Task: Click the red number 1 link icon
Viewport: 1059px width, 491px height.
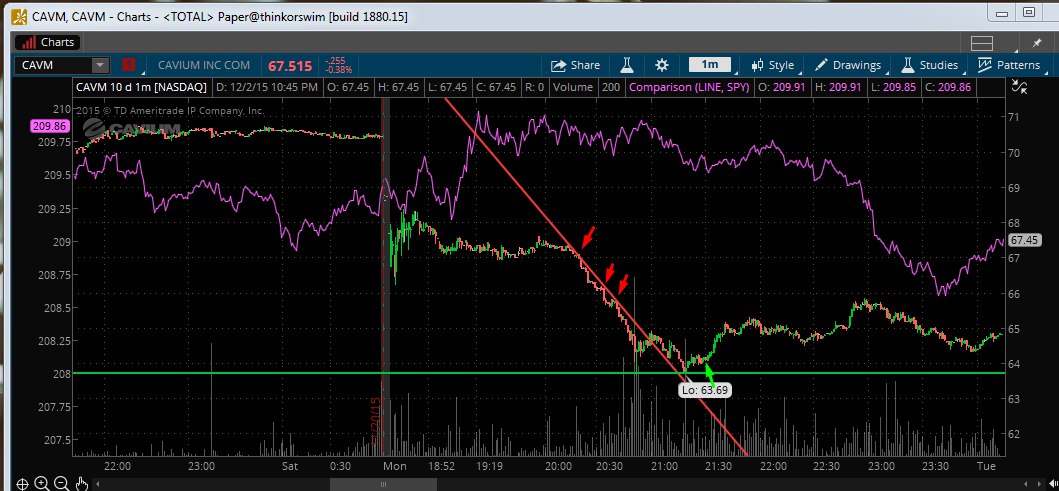Action: click(x=128, y=65)
